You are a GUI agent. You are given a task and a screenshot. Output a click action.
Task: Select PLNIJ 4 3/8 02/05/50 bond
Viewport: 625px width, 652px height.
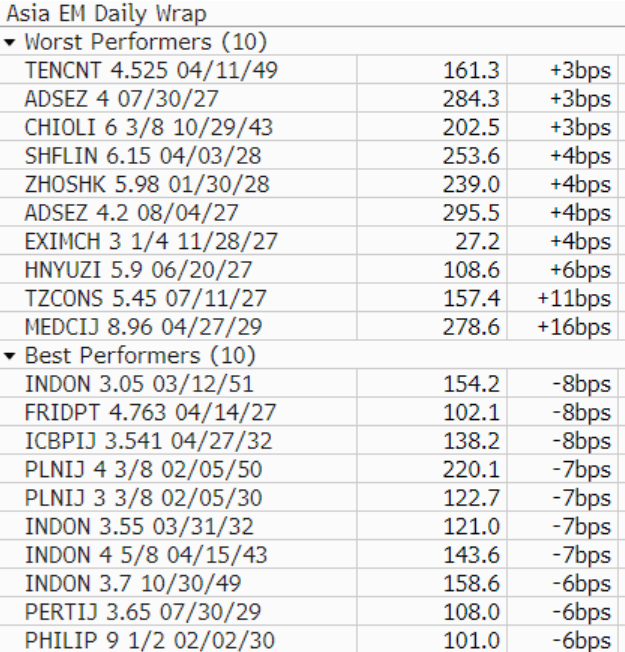[x=143, y=469]
